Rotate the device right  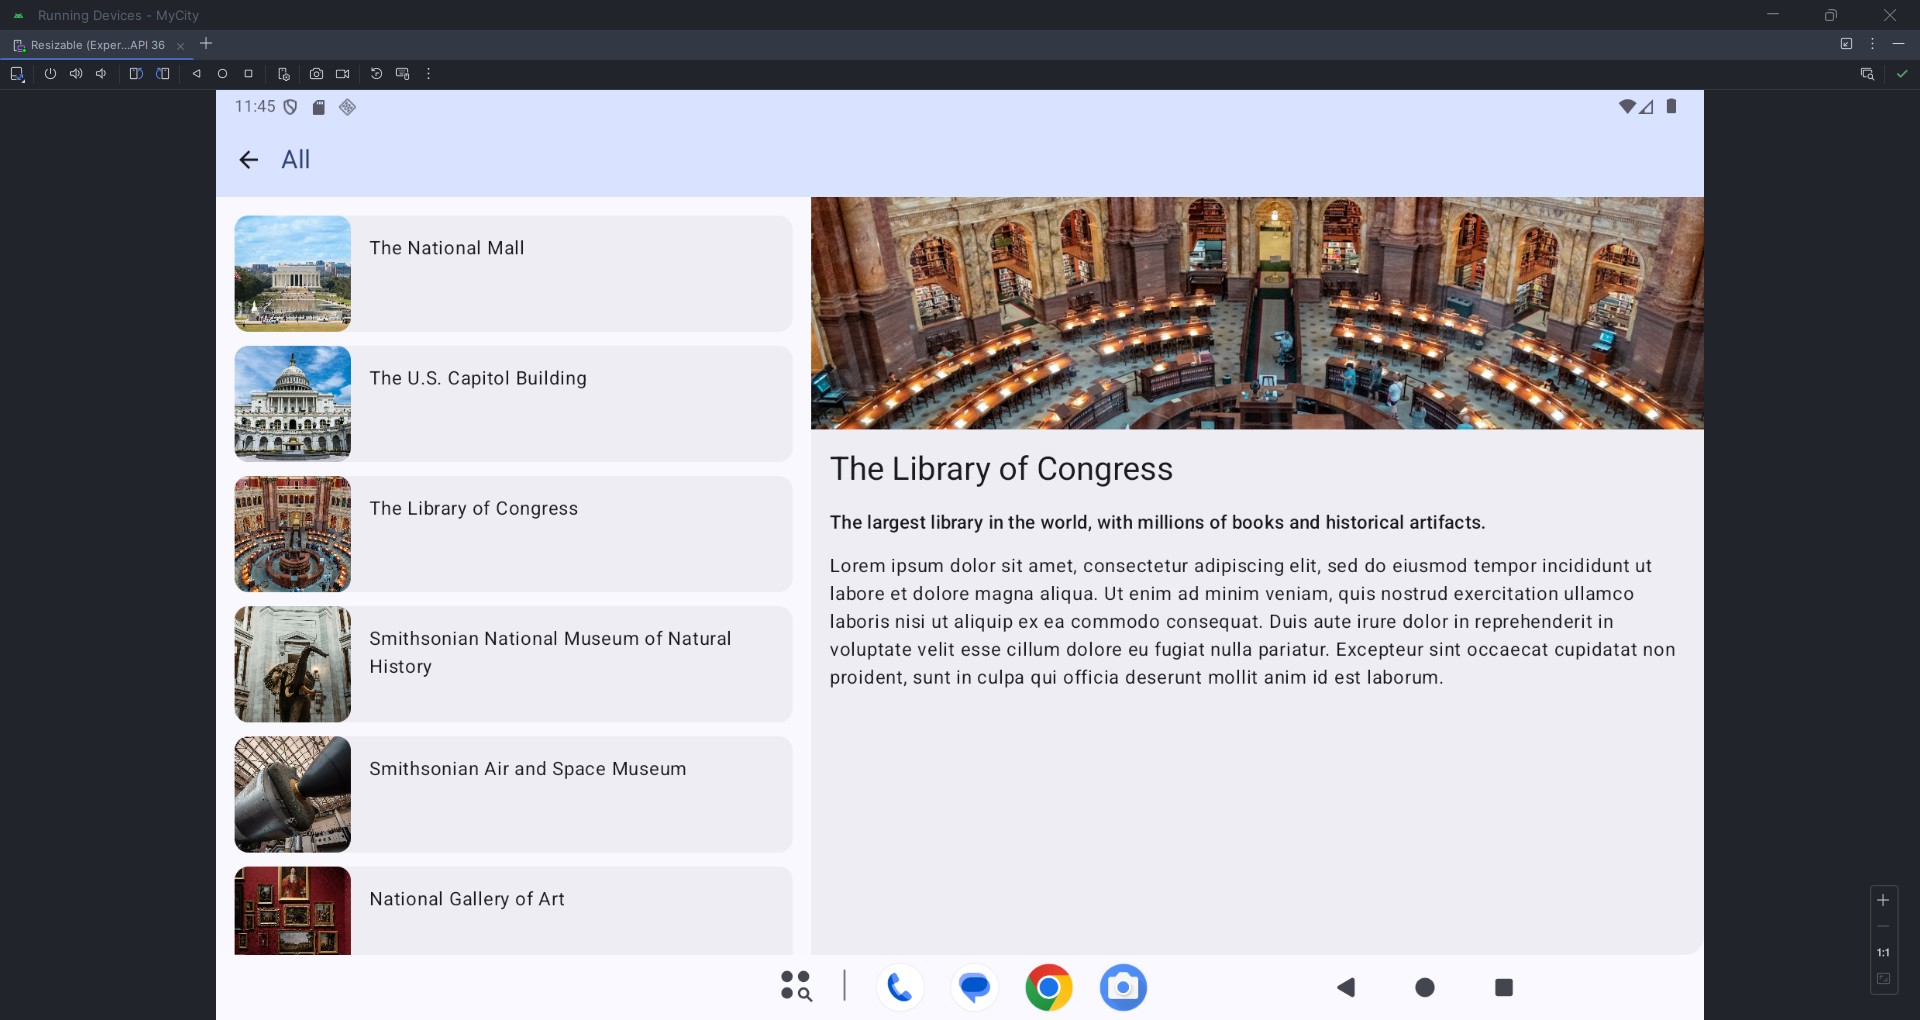[162, 74]
